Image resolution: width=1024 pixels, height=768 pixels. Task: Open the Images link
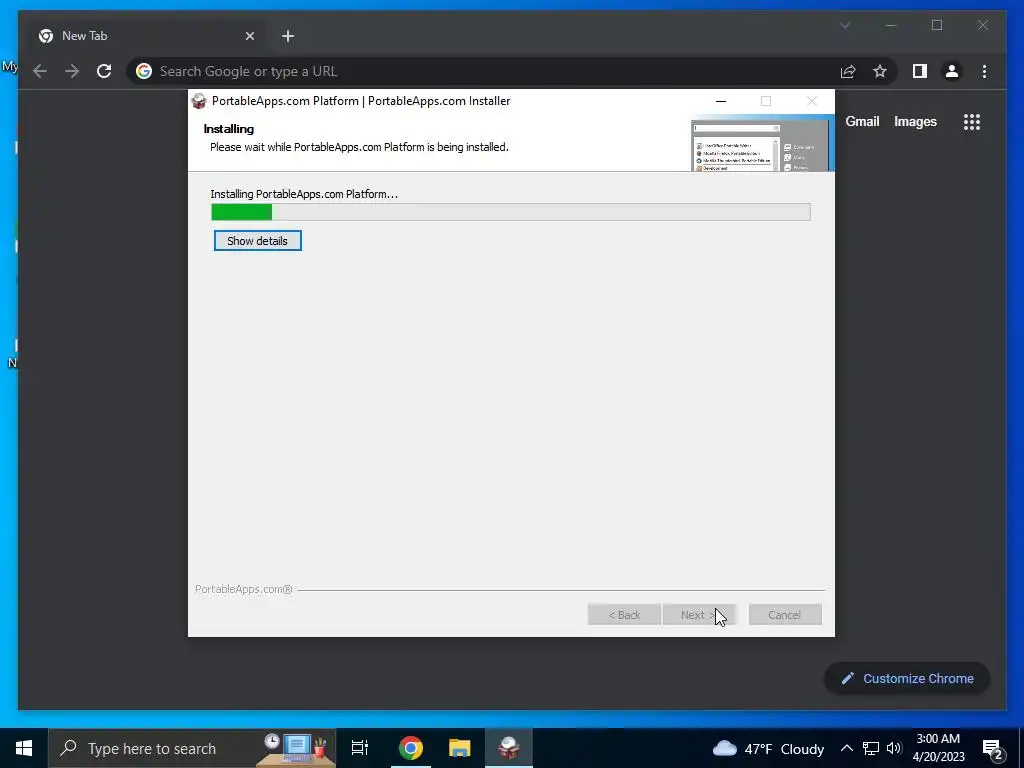(915, 121)
